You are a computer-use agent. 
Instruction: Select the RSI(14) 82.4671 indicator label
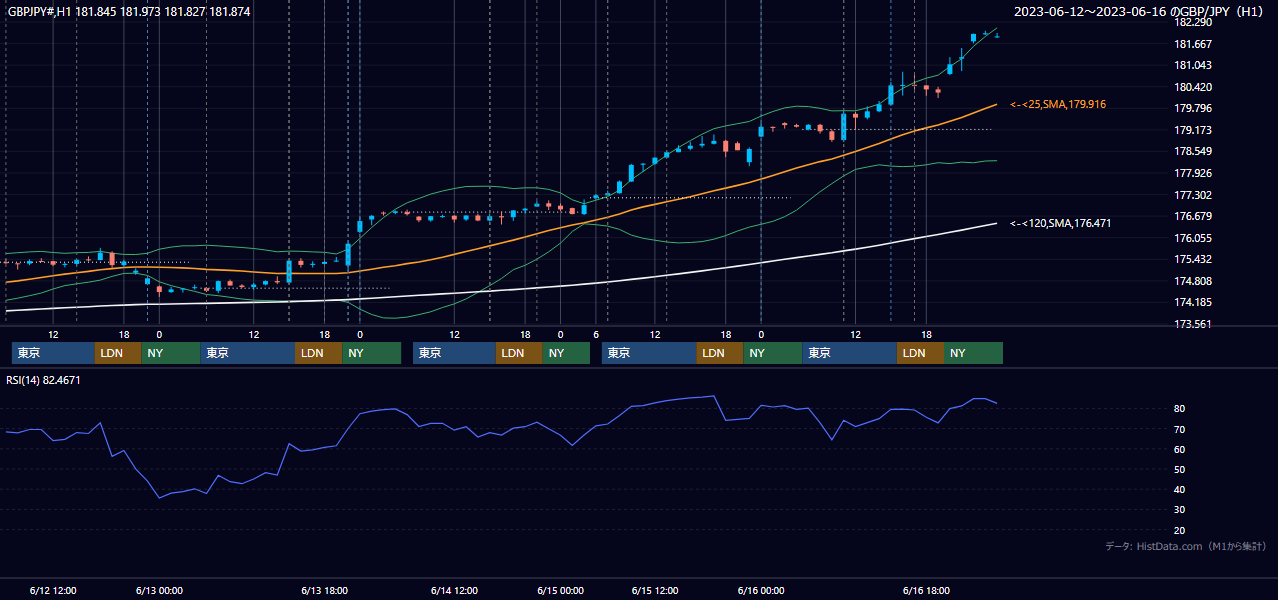tap(43, 380)
